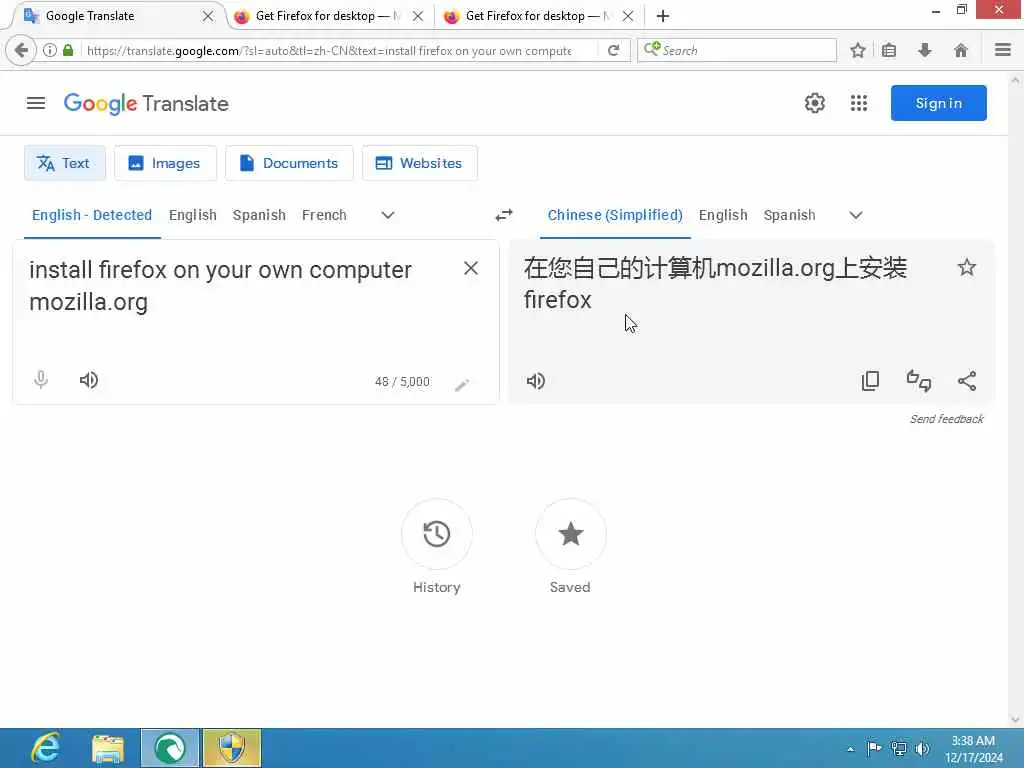This screenshot has height=768, width=1024.
Task: Switch to Images translation
Action: pyautogui.click(x=165, y=163)
